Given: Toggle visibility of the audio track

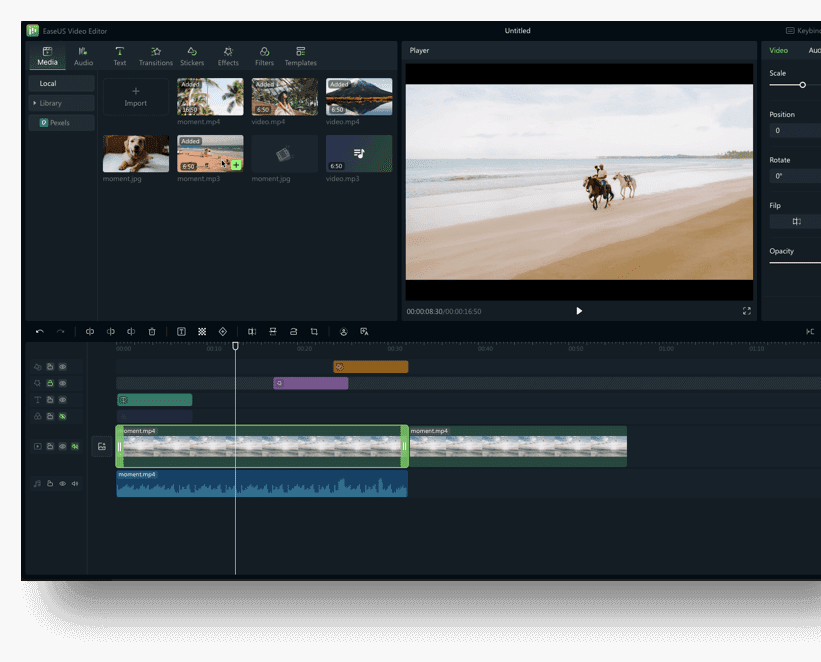Looking at the screenshot, I should [62, 483].
